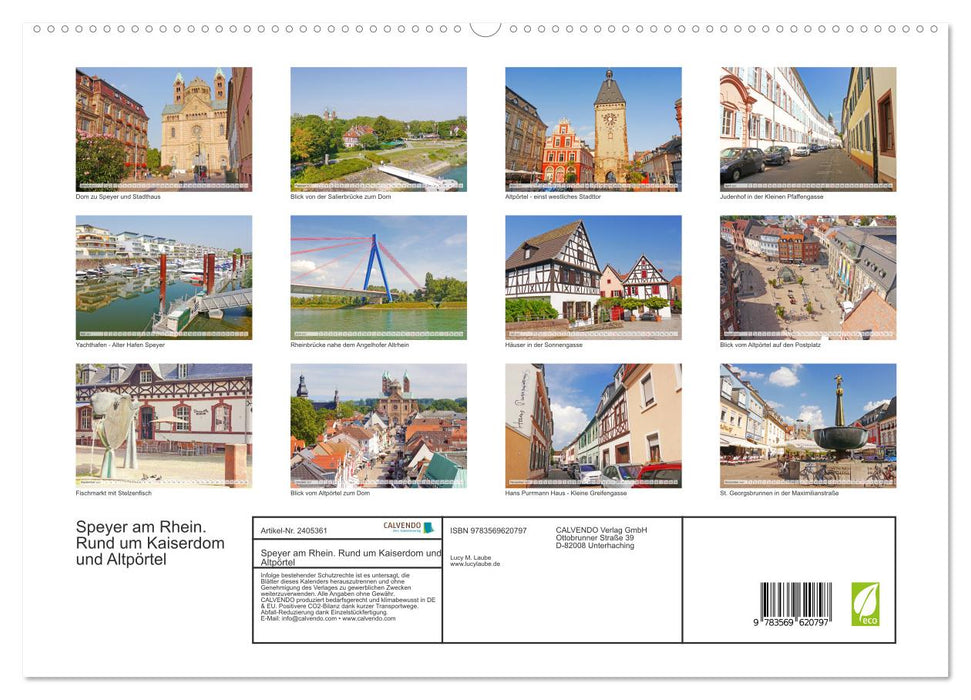Click the author name 'Lucy M. Laube'
The height and width of the screenshot is (700, 971).
(x=471, y=558)
